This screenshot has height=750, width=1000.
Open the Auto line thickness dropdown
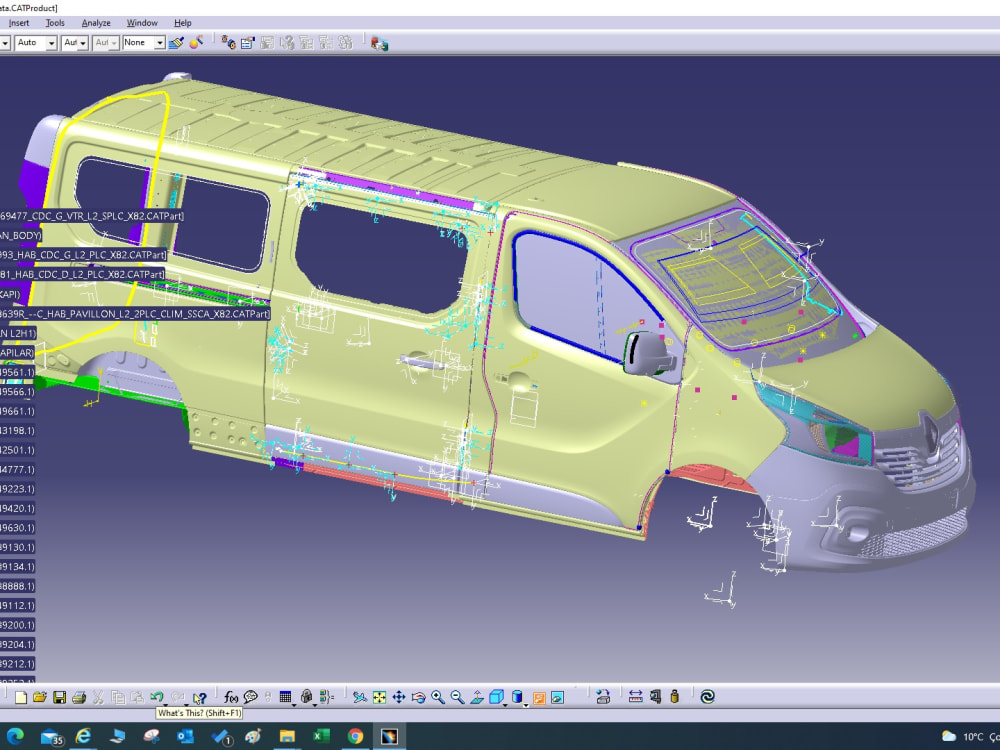pyautogui.click(x=52, y=43)
